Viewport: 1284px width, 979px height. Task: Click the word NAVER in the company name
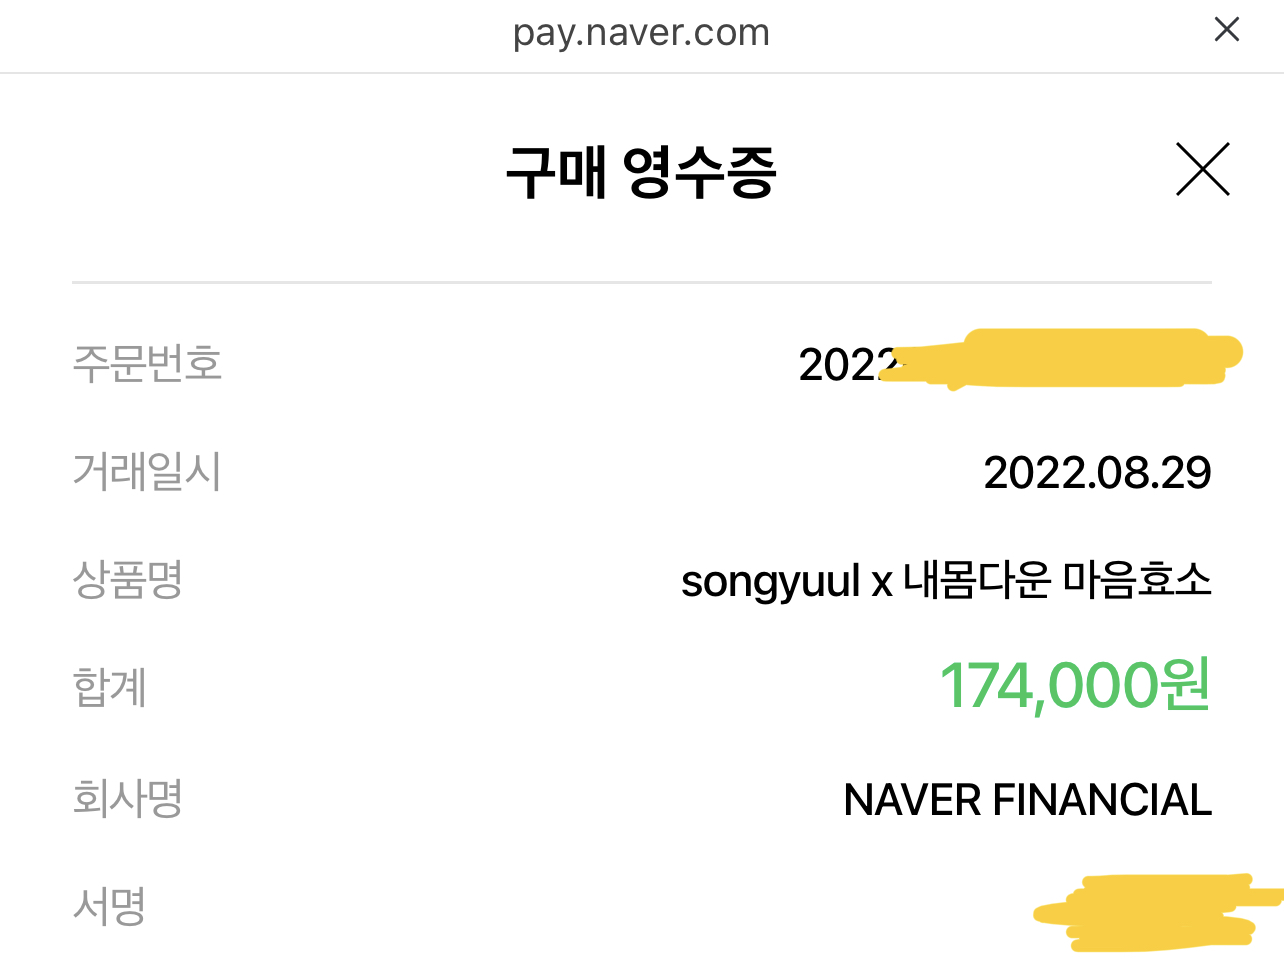point(911,800)
